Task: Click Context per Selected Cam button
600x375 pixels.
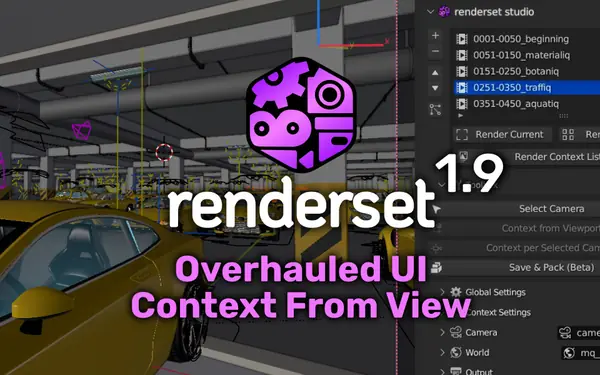Action: click(515, 248)
